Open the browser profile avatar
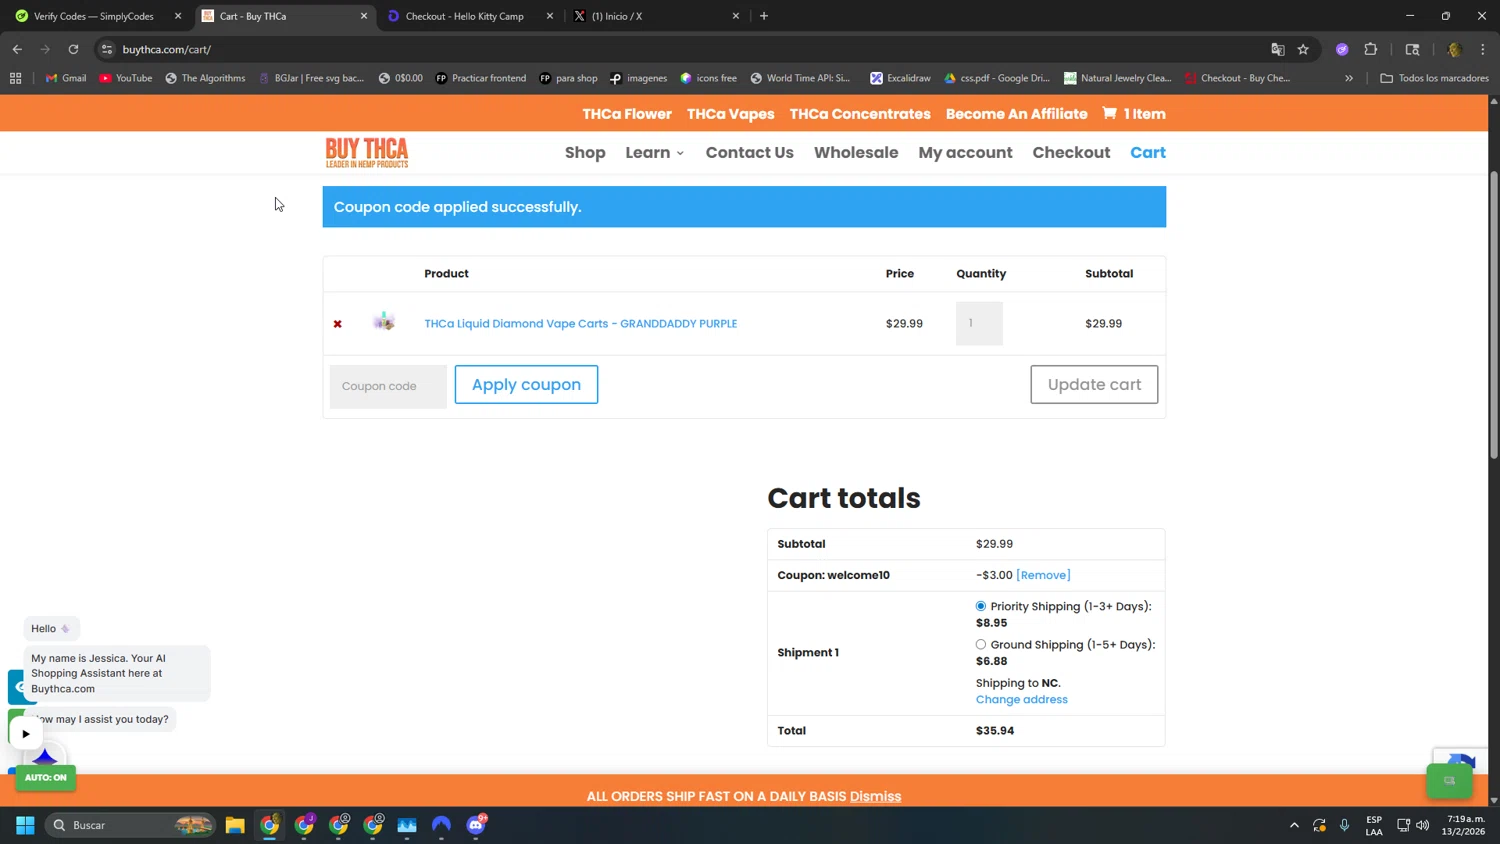Image resolution: width=1500 pixels, height=844 pixels. pyautogui.click(x=1454, y=49)
